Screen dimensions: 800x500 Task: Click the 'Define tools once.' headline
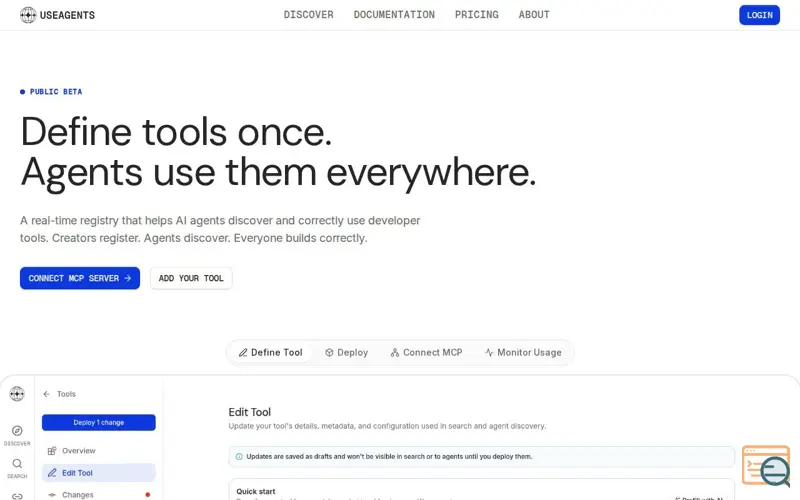[176, 132]
